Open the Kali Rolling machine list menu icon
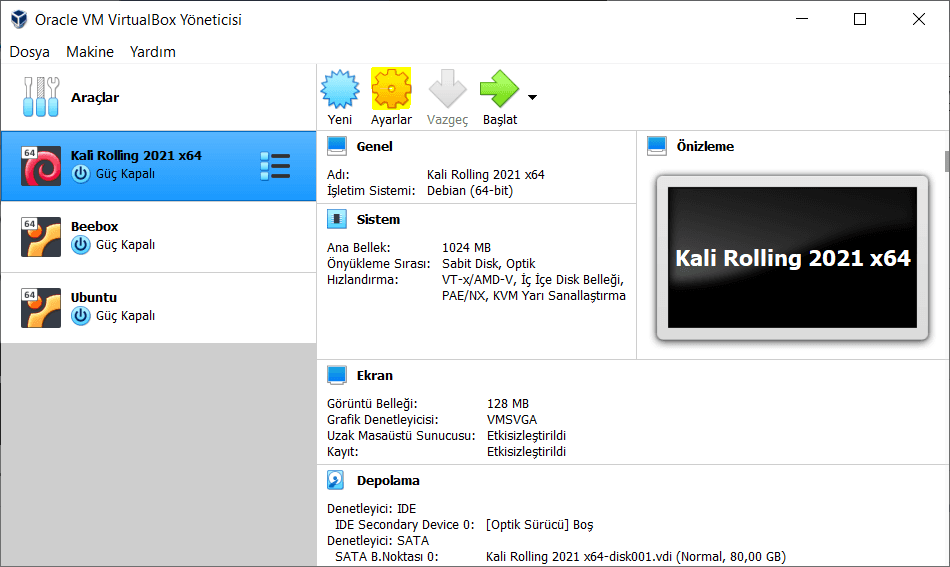This screenshot has width=950, height=567. click(x=274, y=166)
